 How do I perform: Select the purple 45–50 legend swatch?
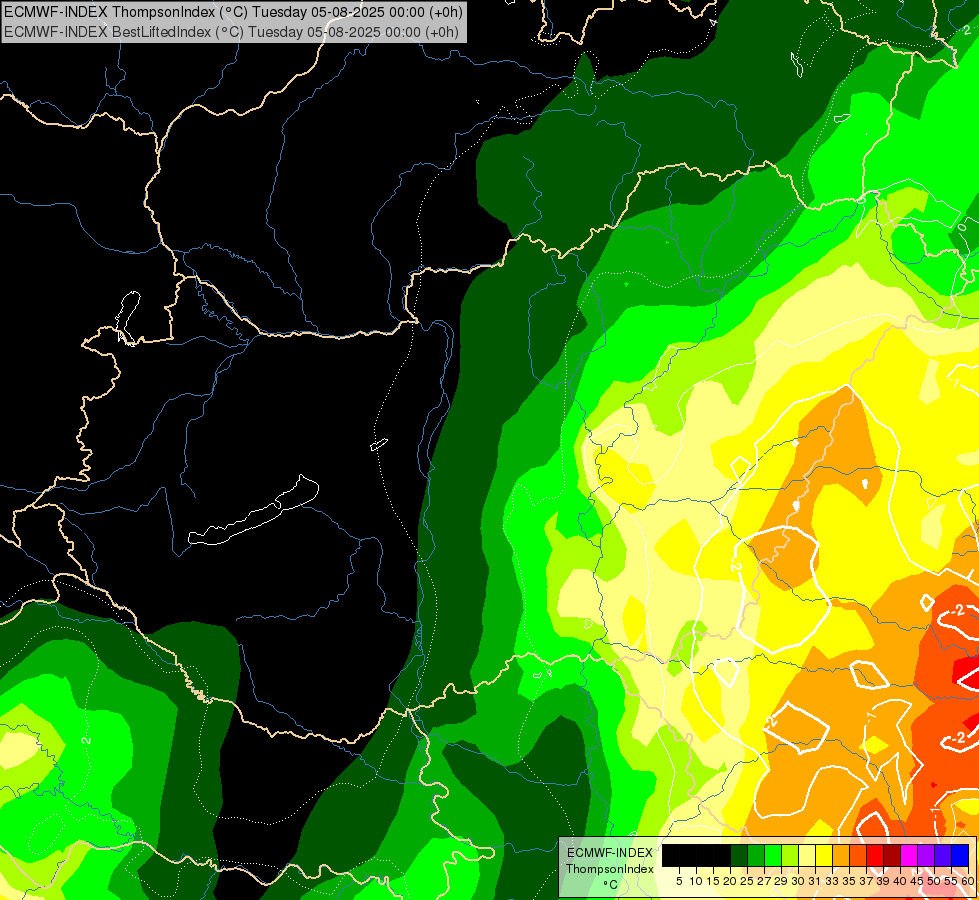pyautogui.click(x=926, y=856)
